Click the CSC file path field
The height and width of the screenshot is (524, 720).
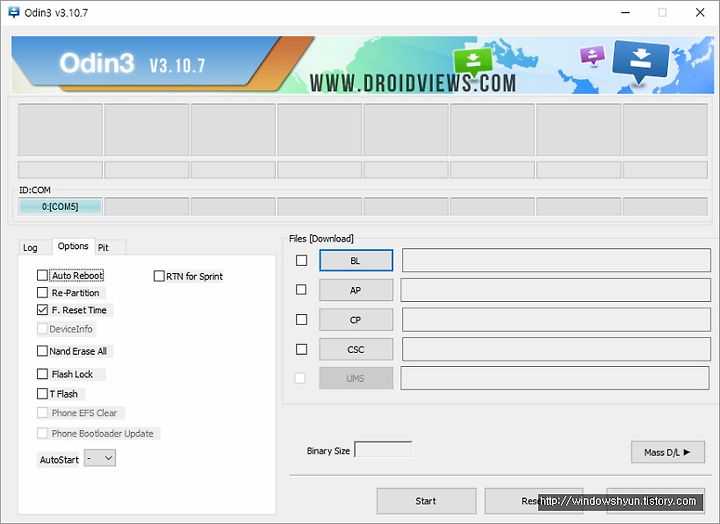(557, 349)
